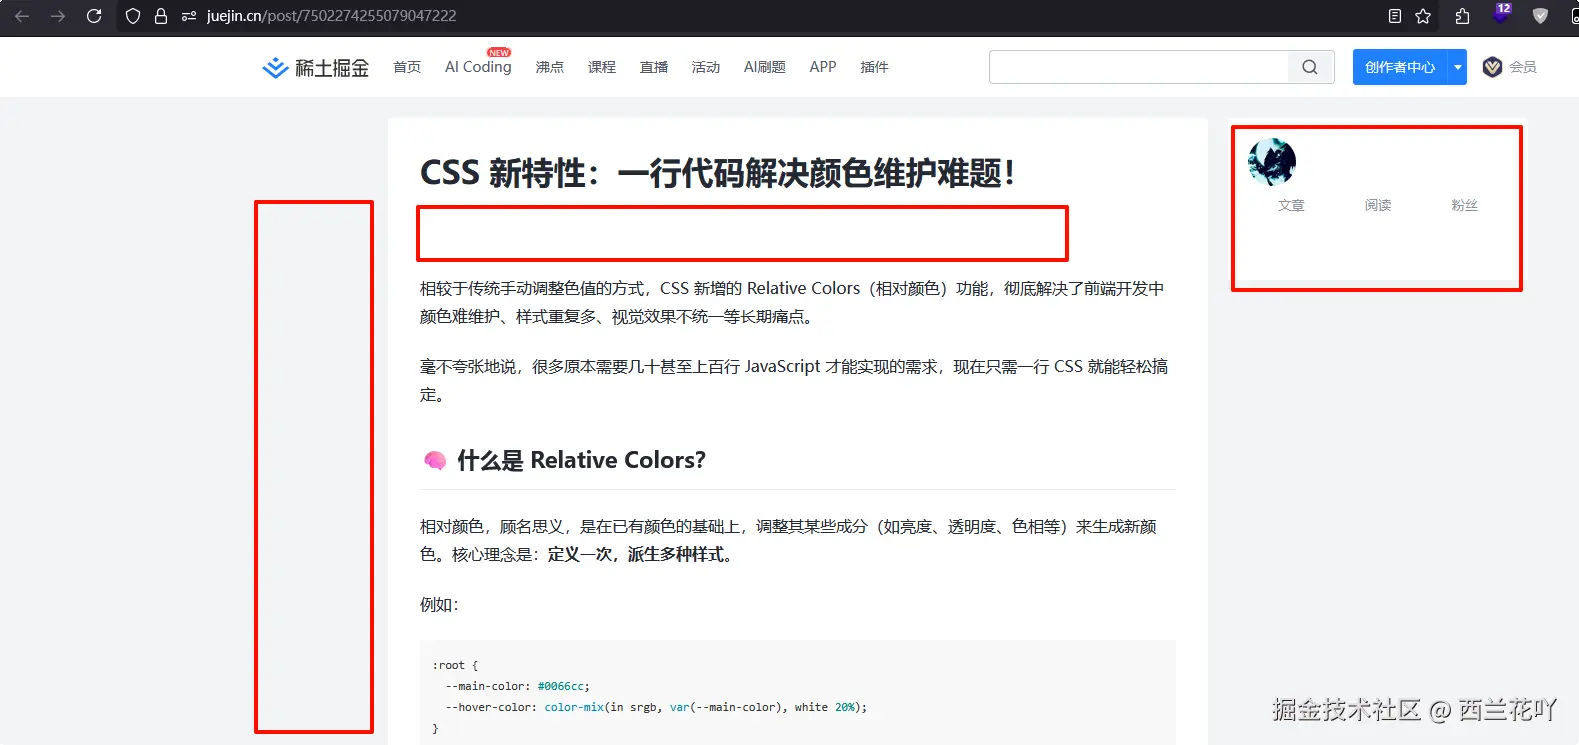The height and width of the screenshot is (745, 1579).
Task: Open the 会员 membership link
Action: pos(1510,67)
